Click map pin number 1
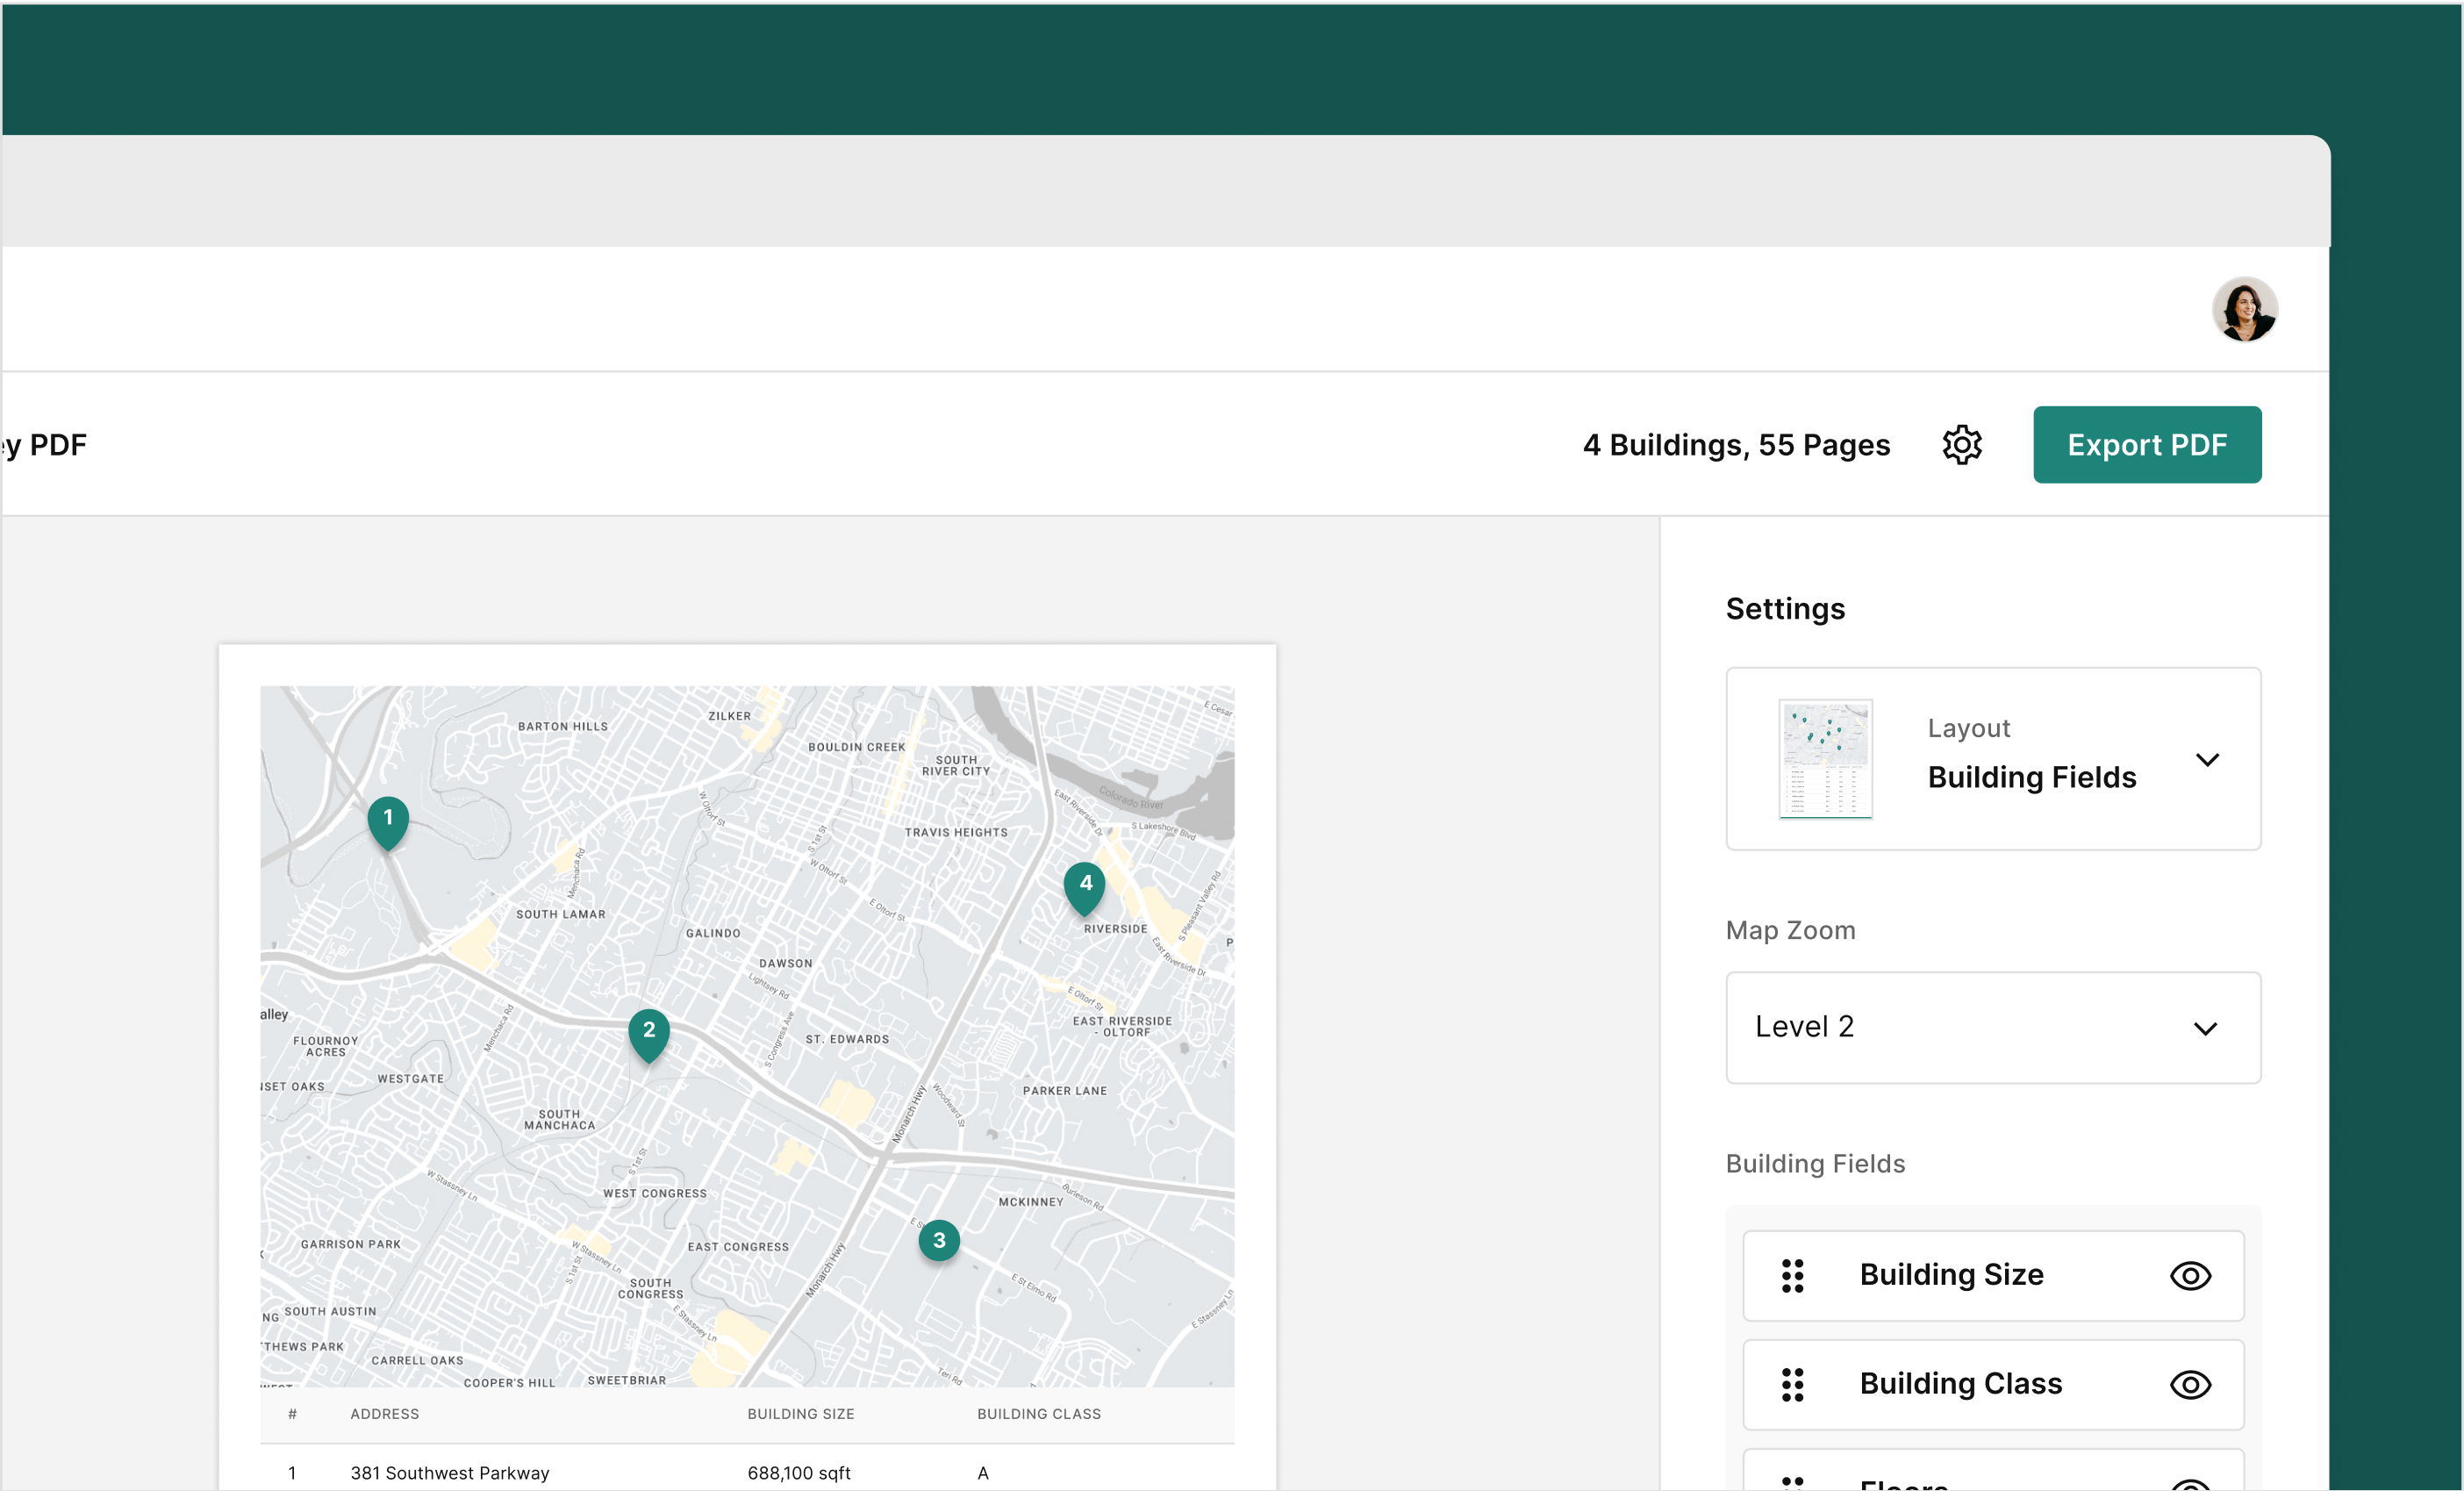 click(x=388, y=819)
